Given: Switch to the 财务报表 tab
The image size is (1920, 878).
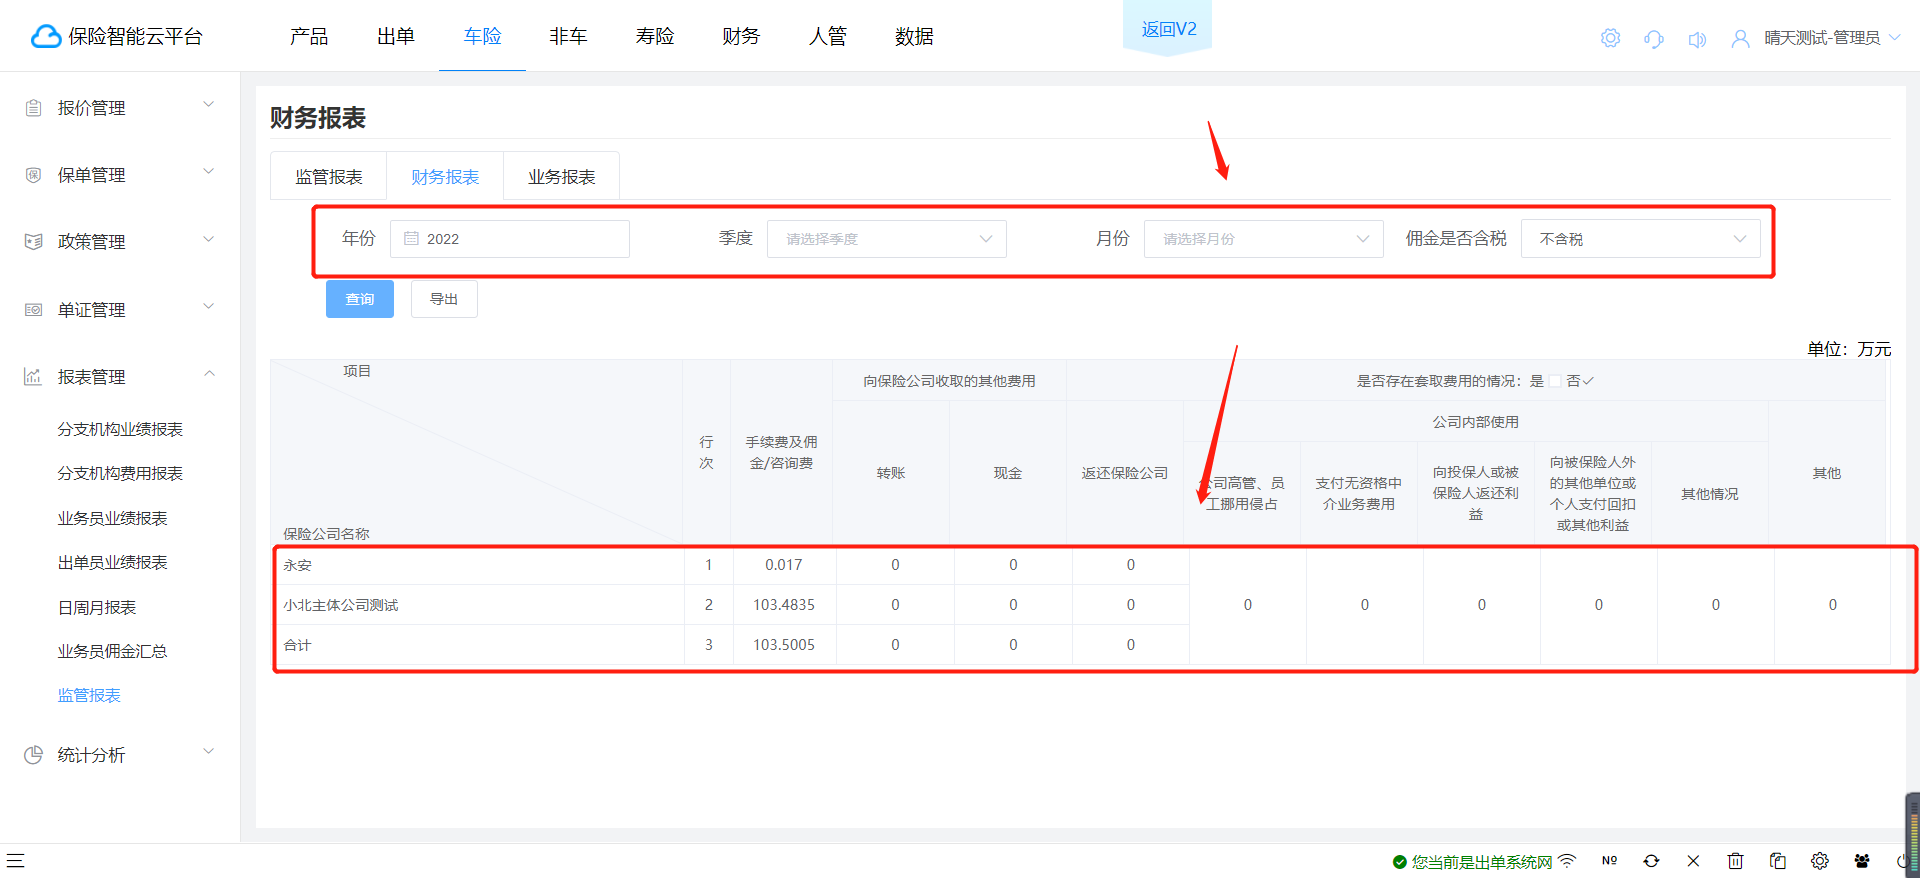Looking at the screenshot, I should coord(445,177).
